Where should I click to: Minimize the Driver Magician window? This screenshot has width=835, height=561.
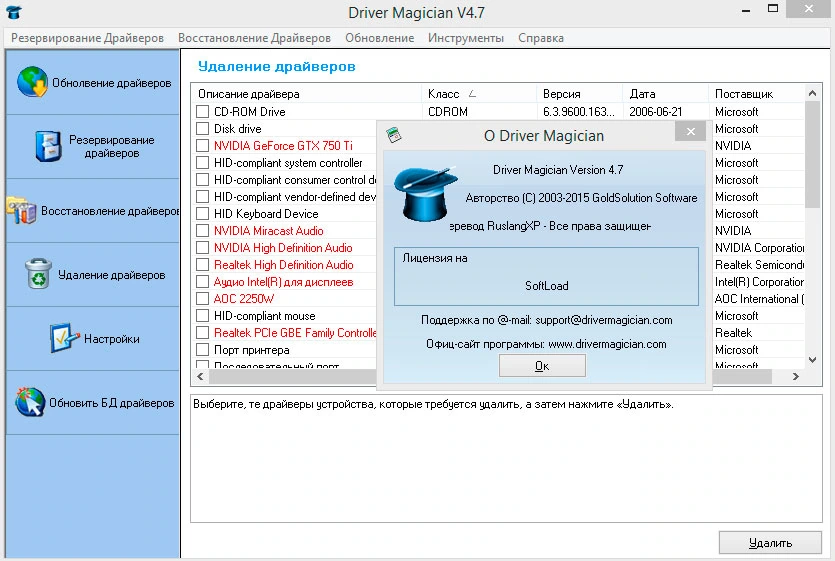click(x=746, y=10)
